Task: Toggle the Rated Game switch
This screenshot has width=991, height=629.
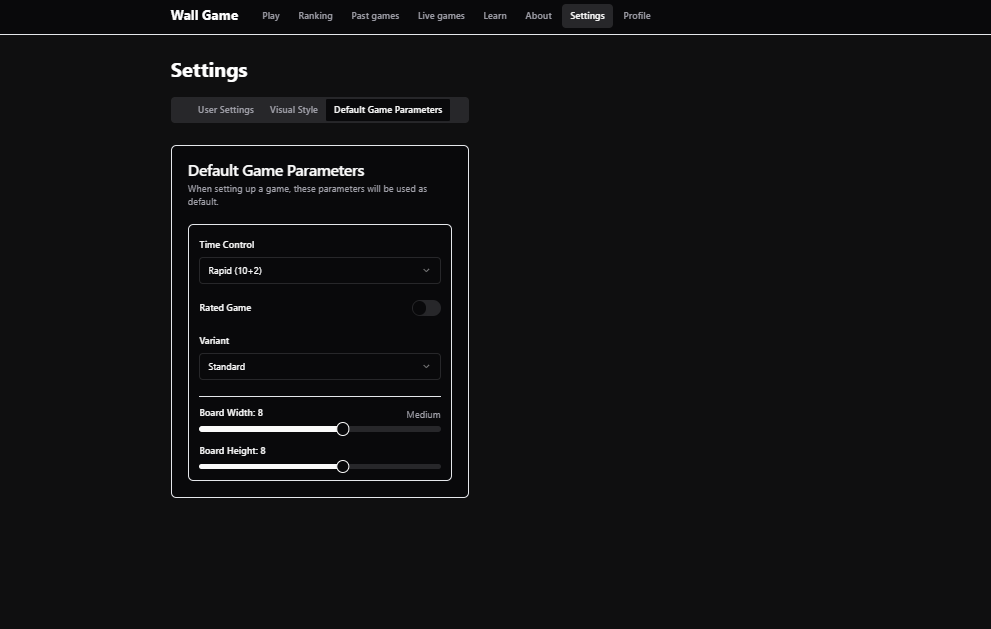Action: click(426, 308)
